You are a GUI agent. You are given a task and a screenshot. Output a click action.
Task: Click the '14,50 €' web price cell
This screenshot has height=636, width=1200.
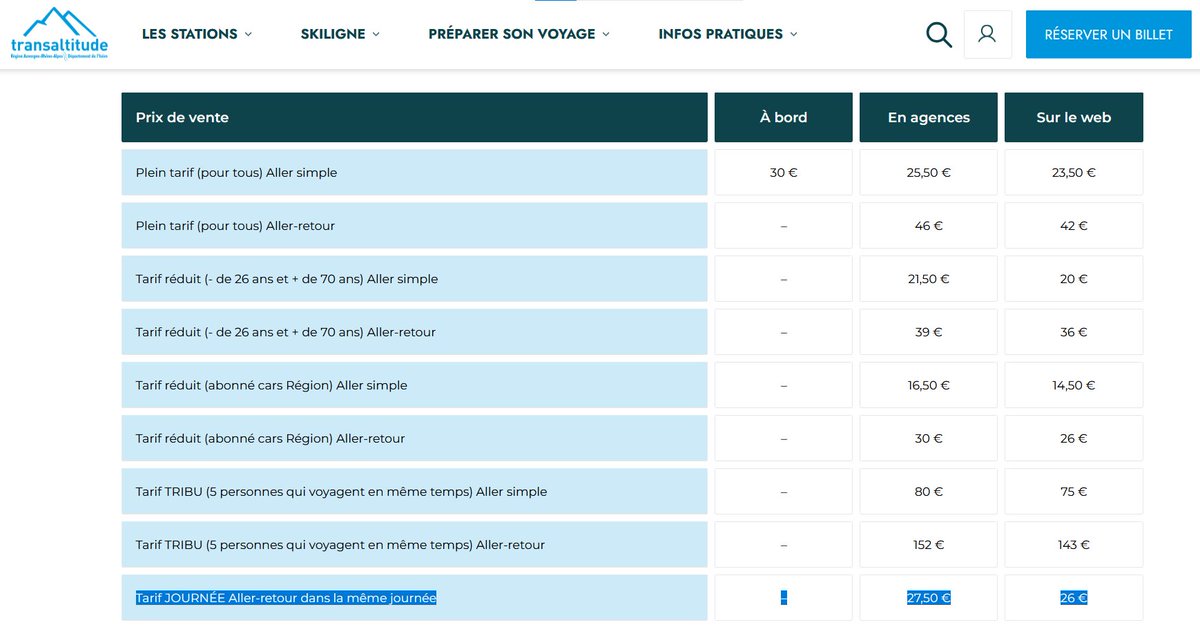point(1074,385)
